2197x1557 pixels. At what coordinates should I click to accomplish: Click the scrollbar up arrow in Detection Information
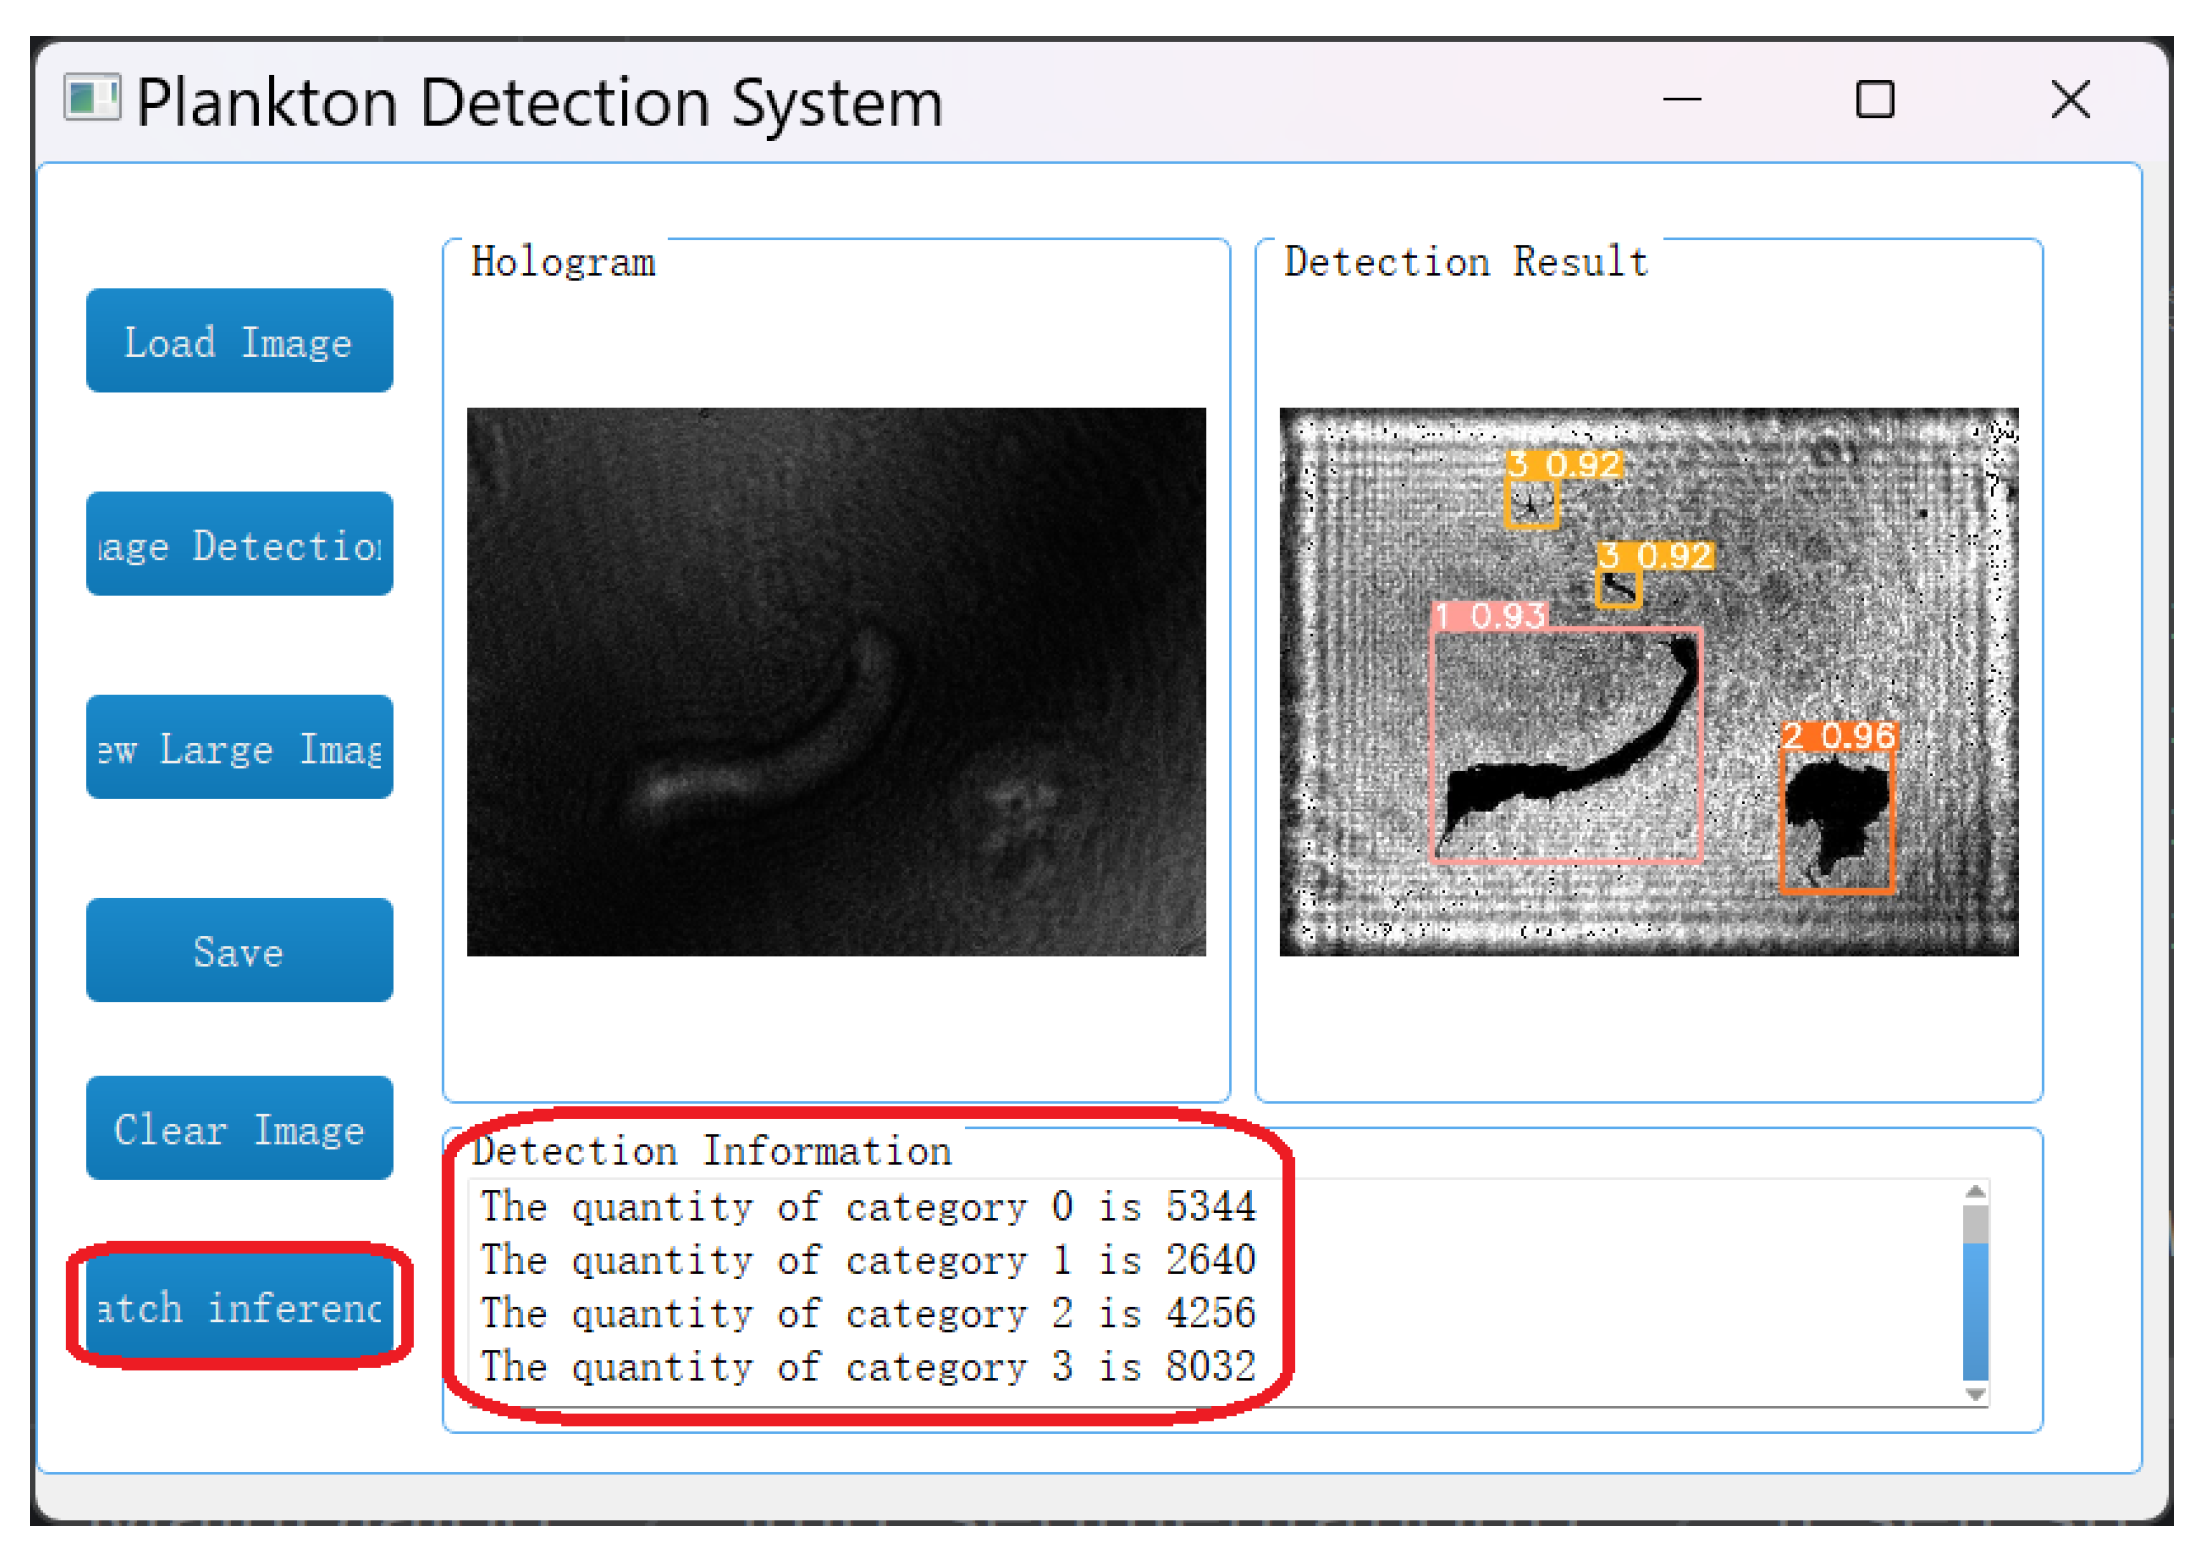(1975, 1192)
